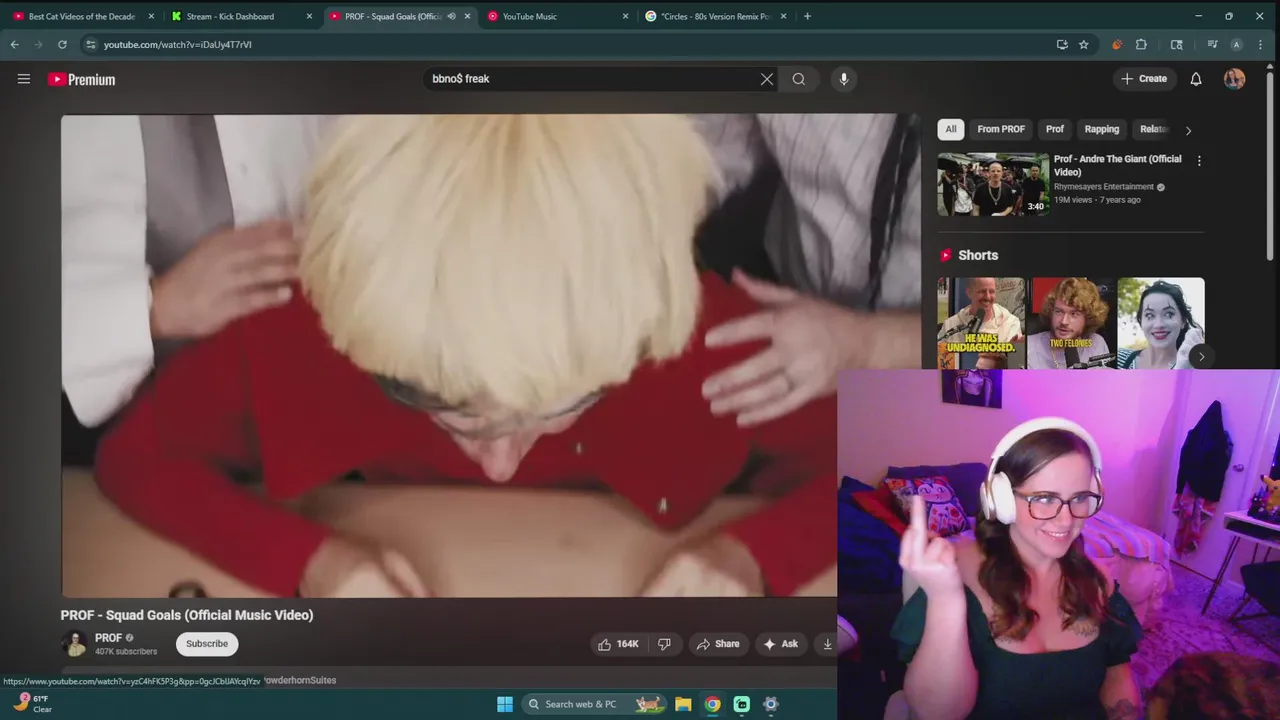
Task: Open the Extensions puzzle menu
Action: pos(1141,44)
